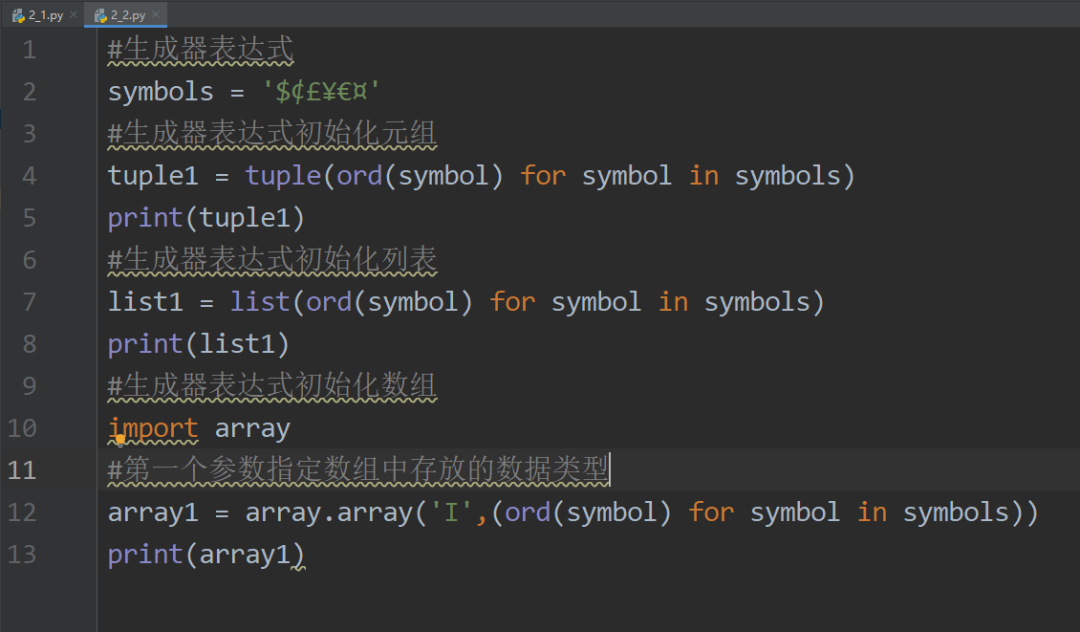Click the 'list' builtin call on line 7
The width and height of the screenshot is (1080, 632).
coord(260,302)
